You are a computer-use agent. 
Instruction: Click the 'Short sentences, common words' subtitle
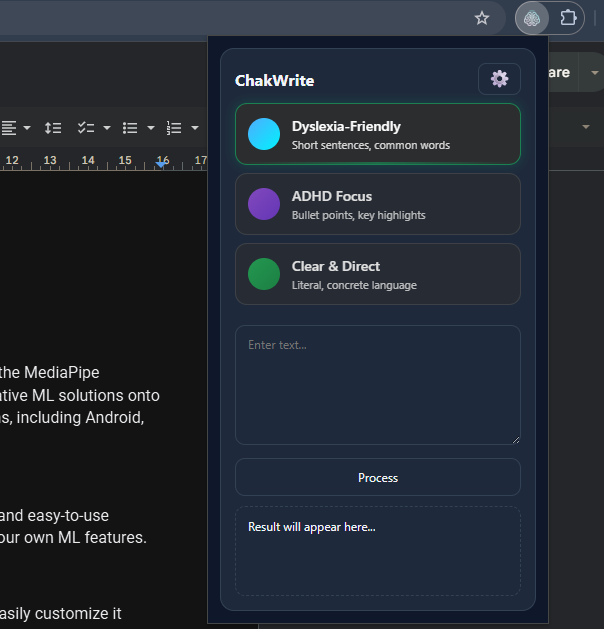[x=371, y=145]
